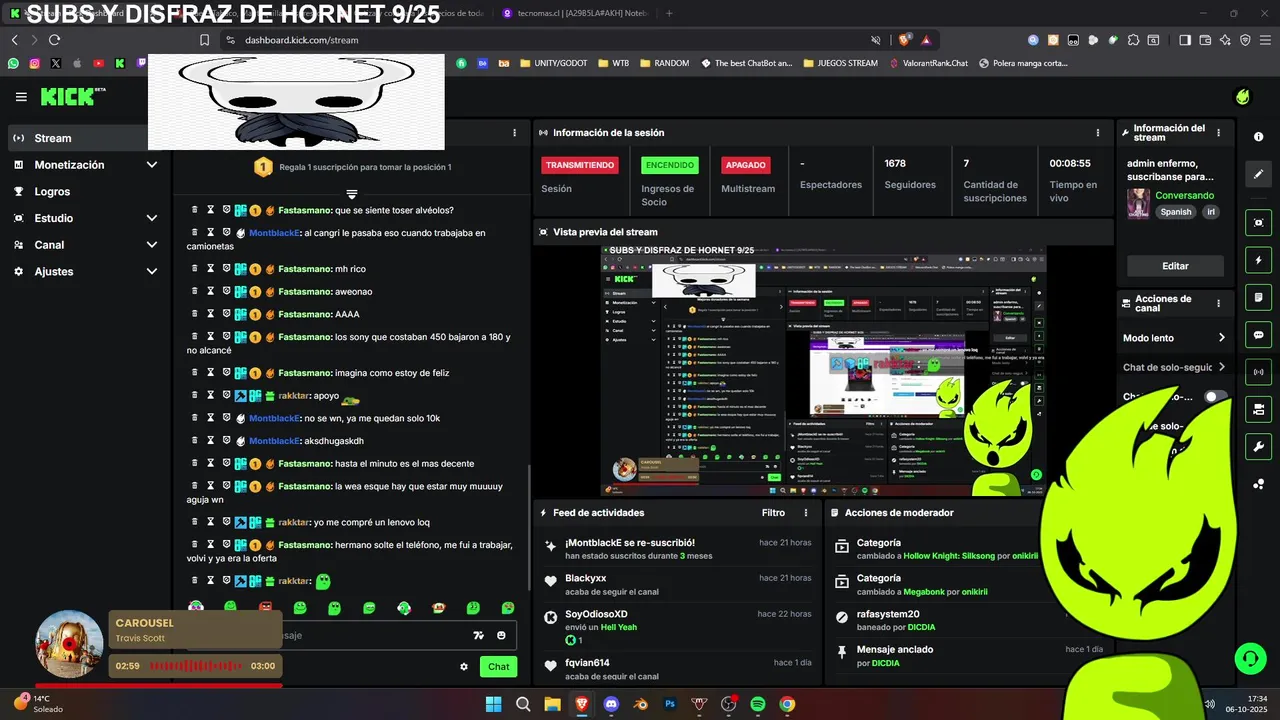Click the document notes icon in the right sidebar
1280x720 pixels.
coord(1258,297)
